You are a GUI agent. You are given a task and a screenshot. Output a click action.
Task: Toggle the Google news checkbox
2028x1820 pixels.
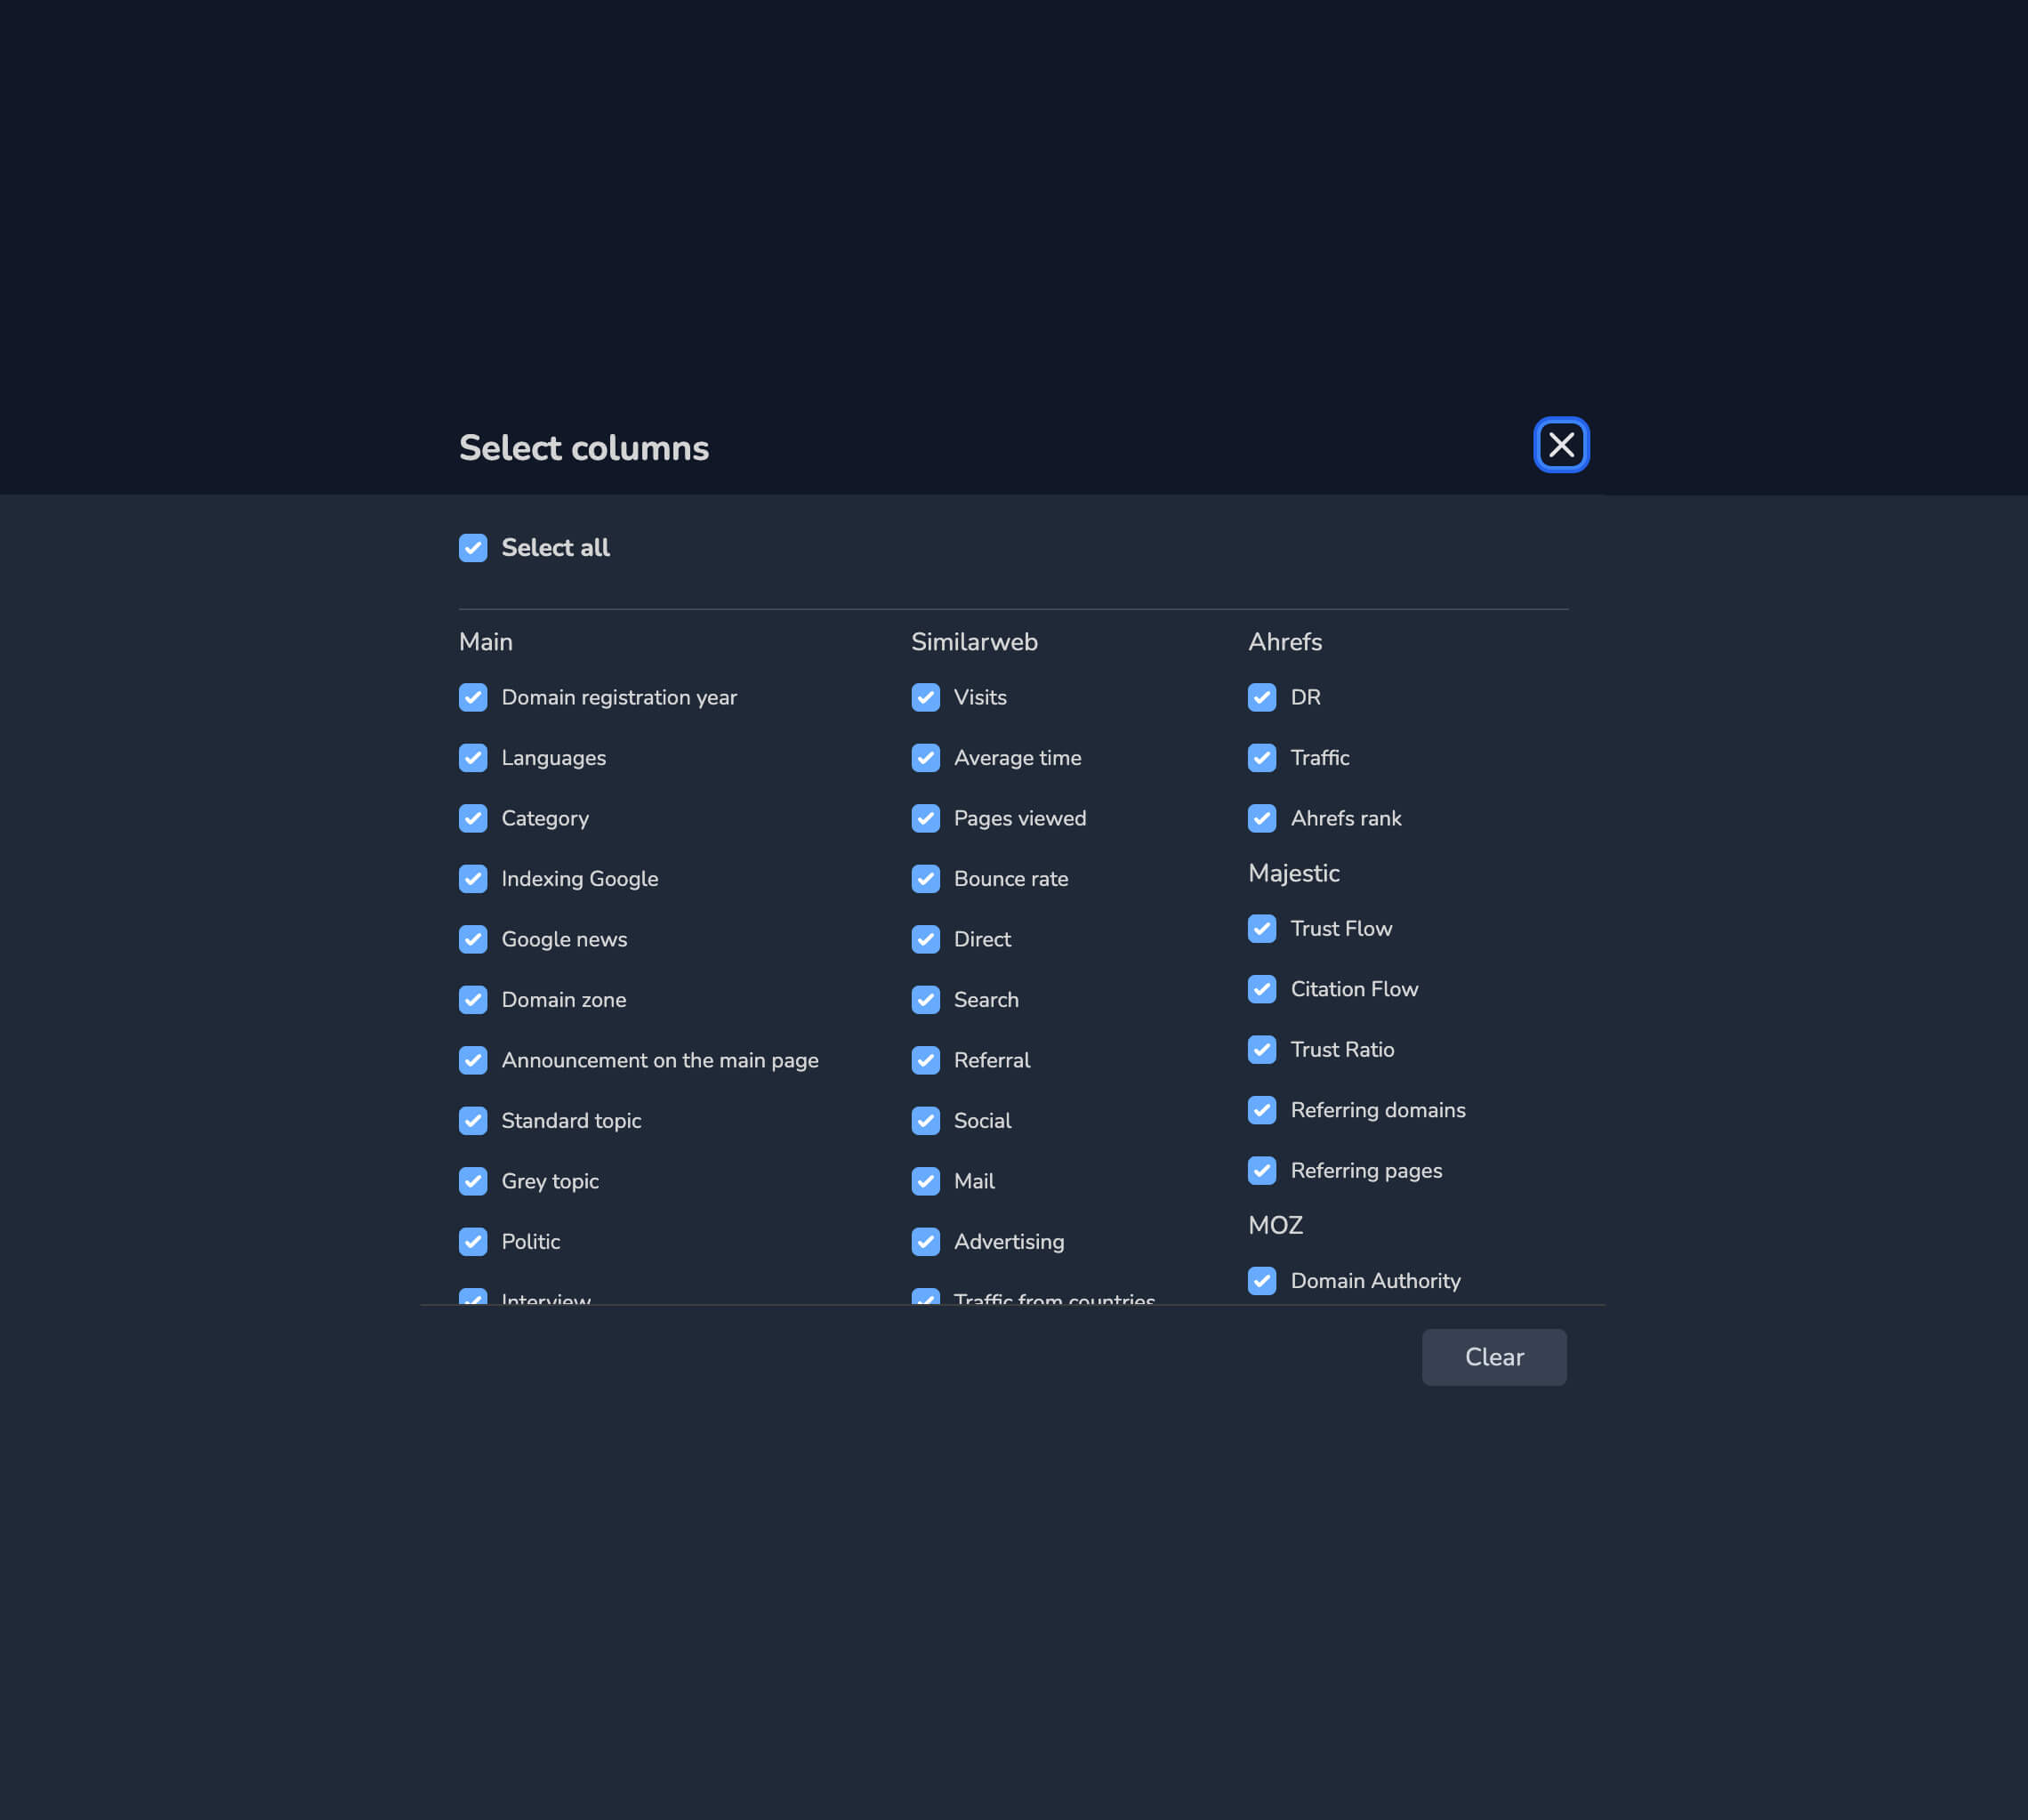[473, 939]
